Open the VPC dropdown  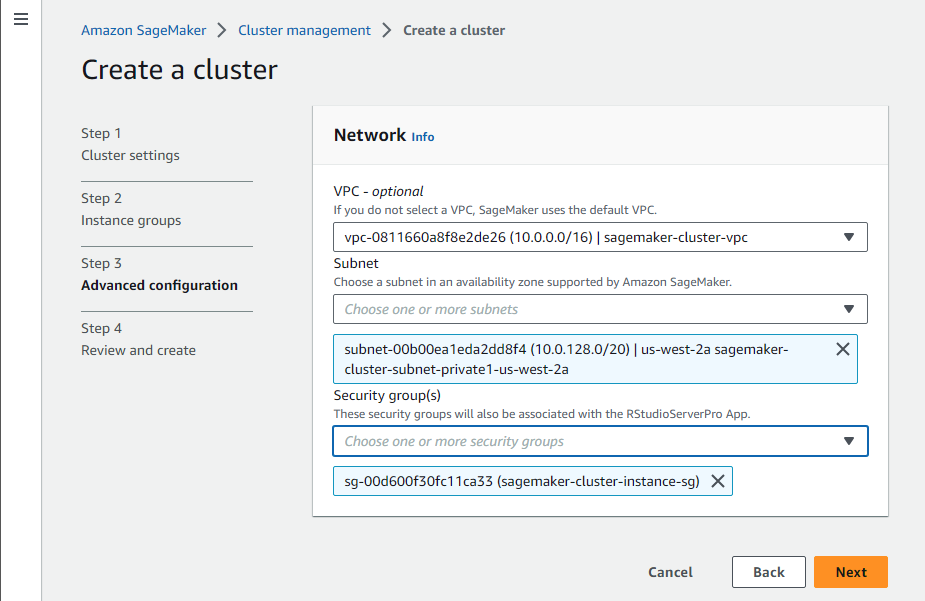[600, 237]
